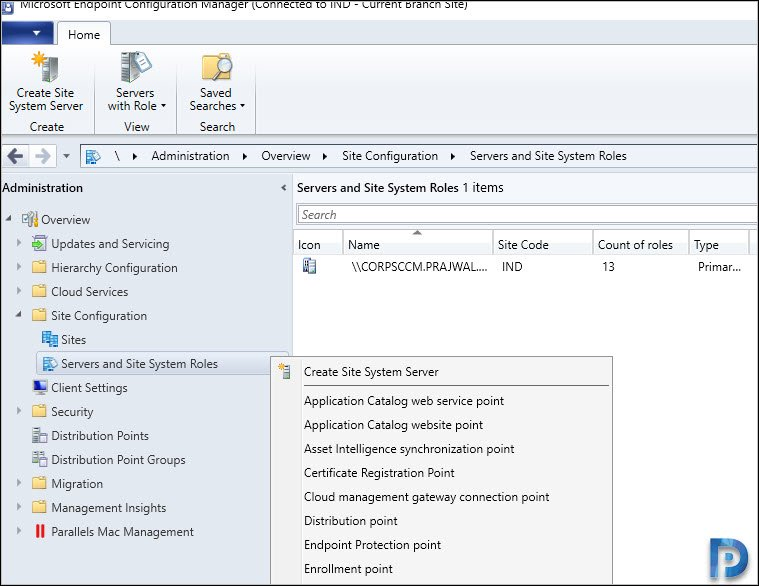This screenshot has width=759, height=586.
Task: Go forward with the right arrow button
Action: tap(43, 156)
